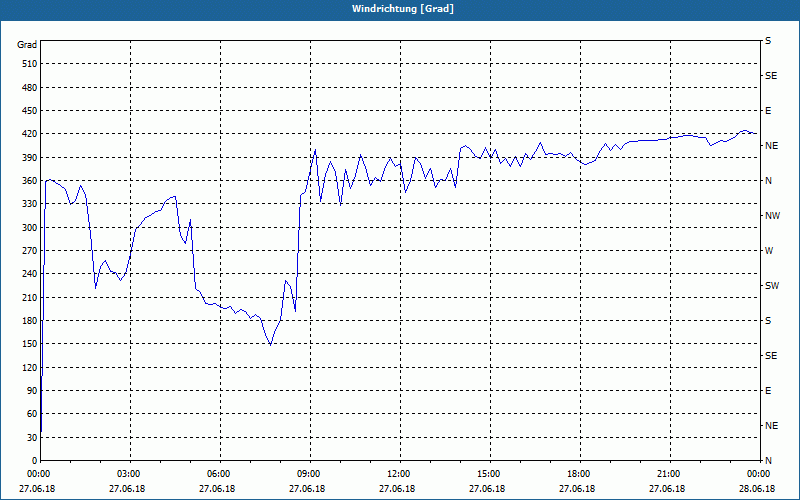Select the 28.06.18 date label

757,489
